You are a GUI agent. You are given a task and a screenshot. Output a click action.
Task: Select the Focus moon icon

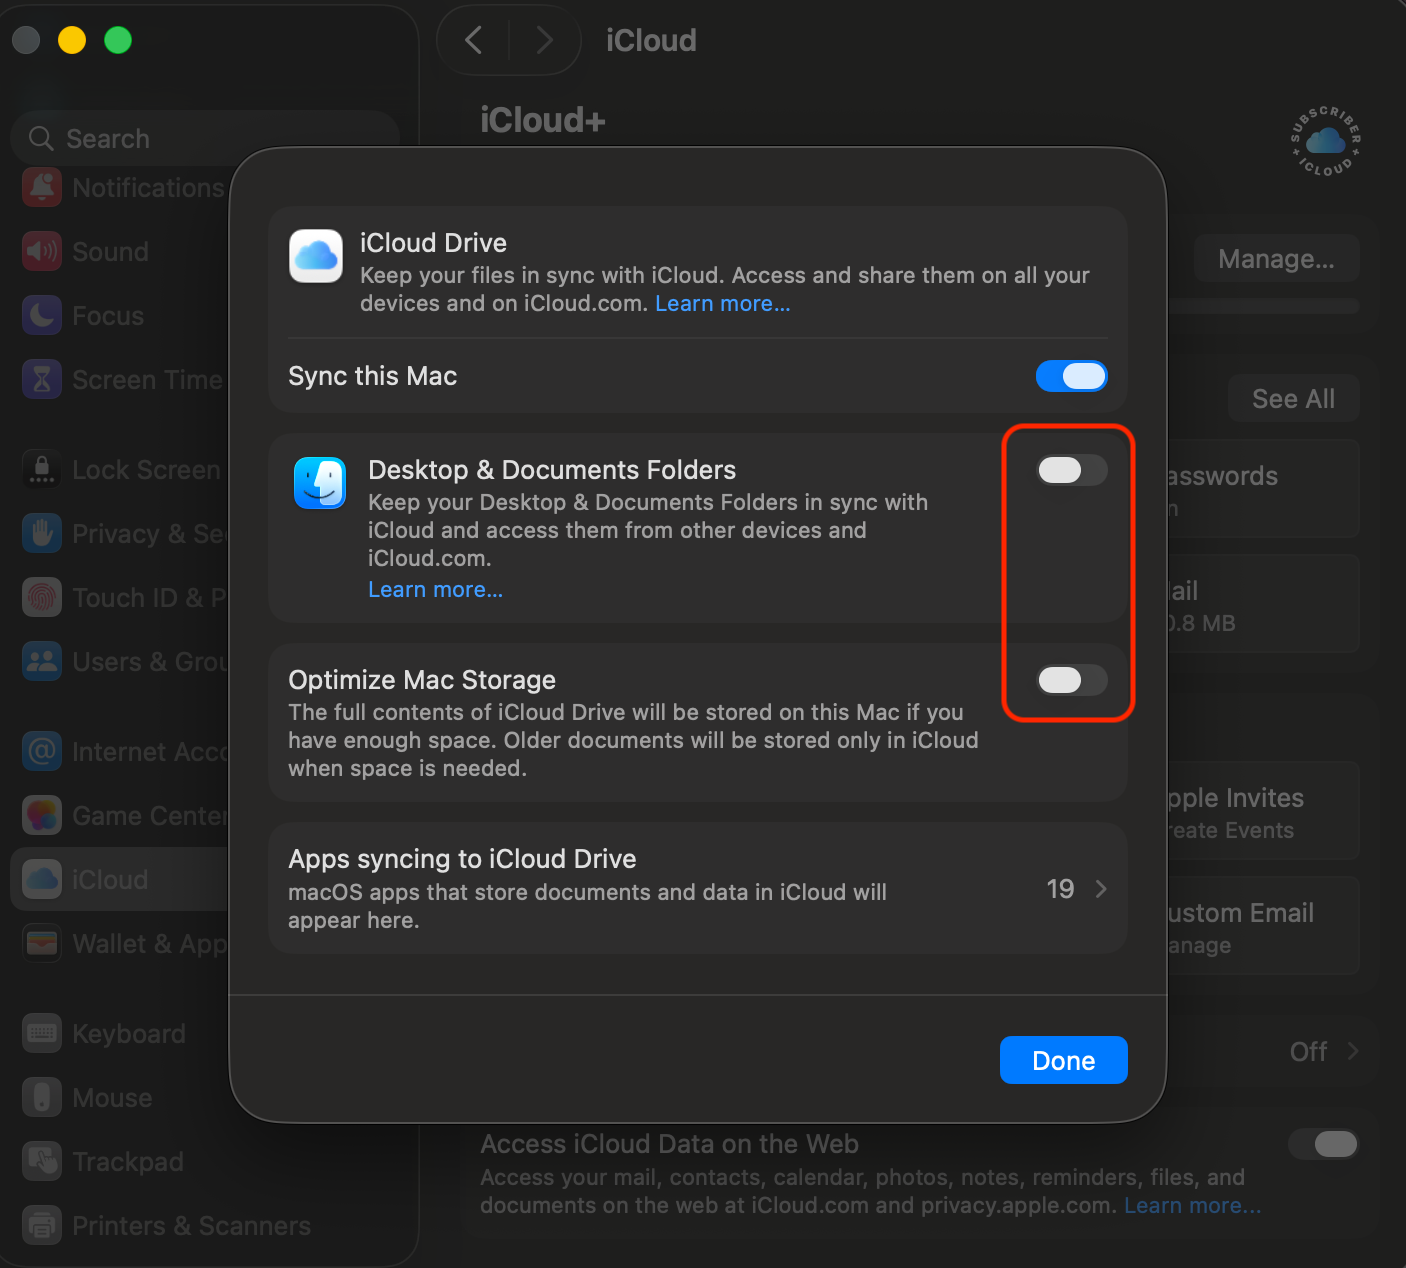coord(42,316)
